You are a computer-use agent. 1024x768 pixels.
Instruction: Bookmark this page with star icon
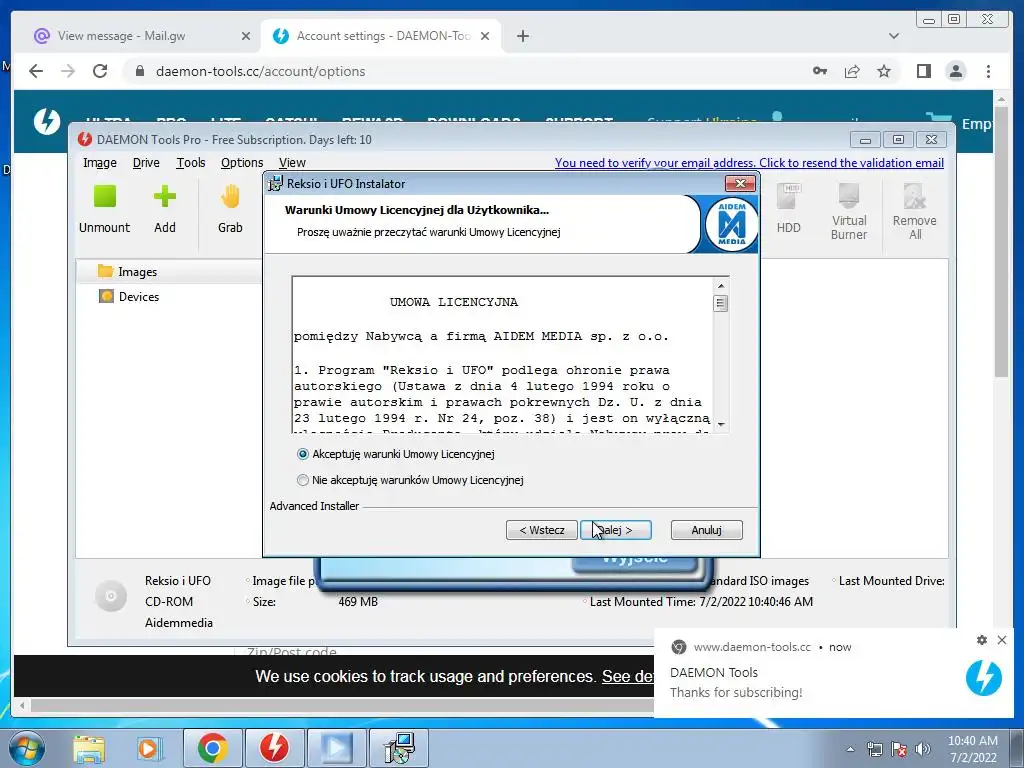tap(884, 71)
